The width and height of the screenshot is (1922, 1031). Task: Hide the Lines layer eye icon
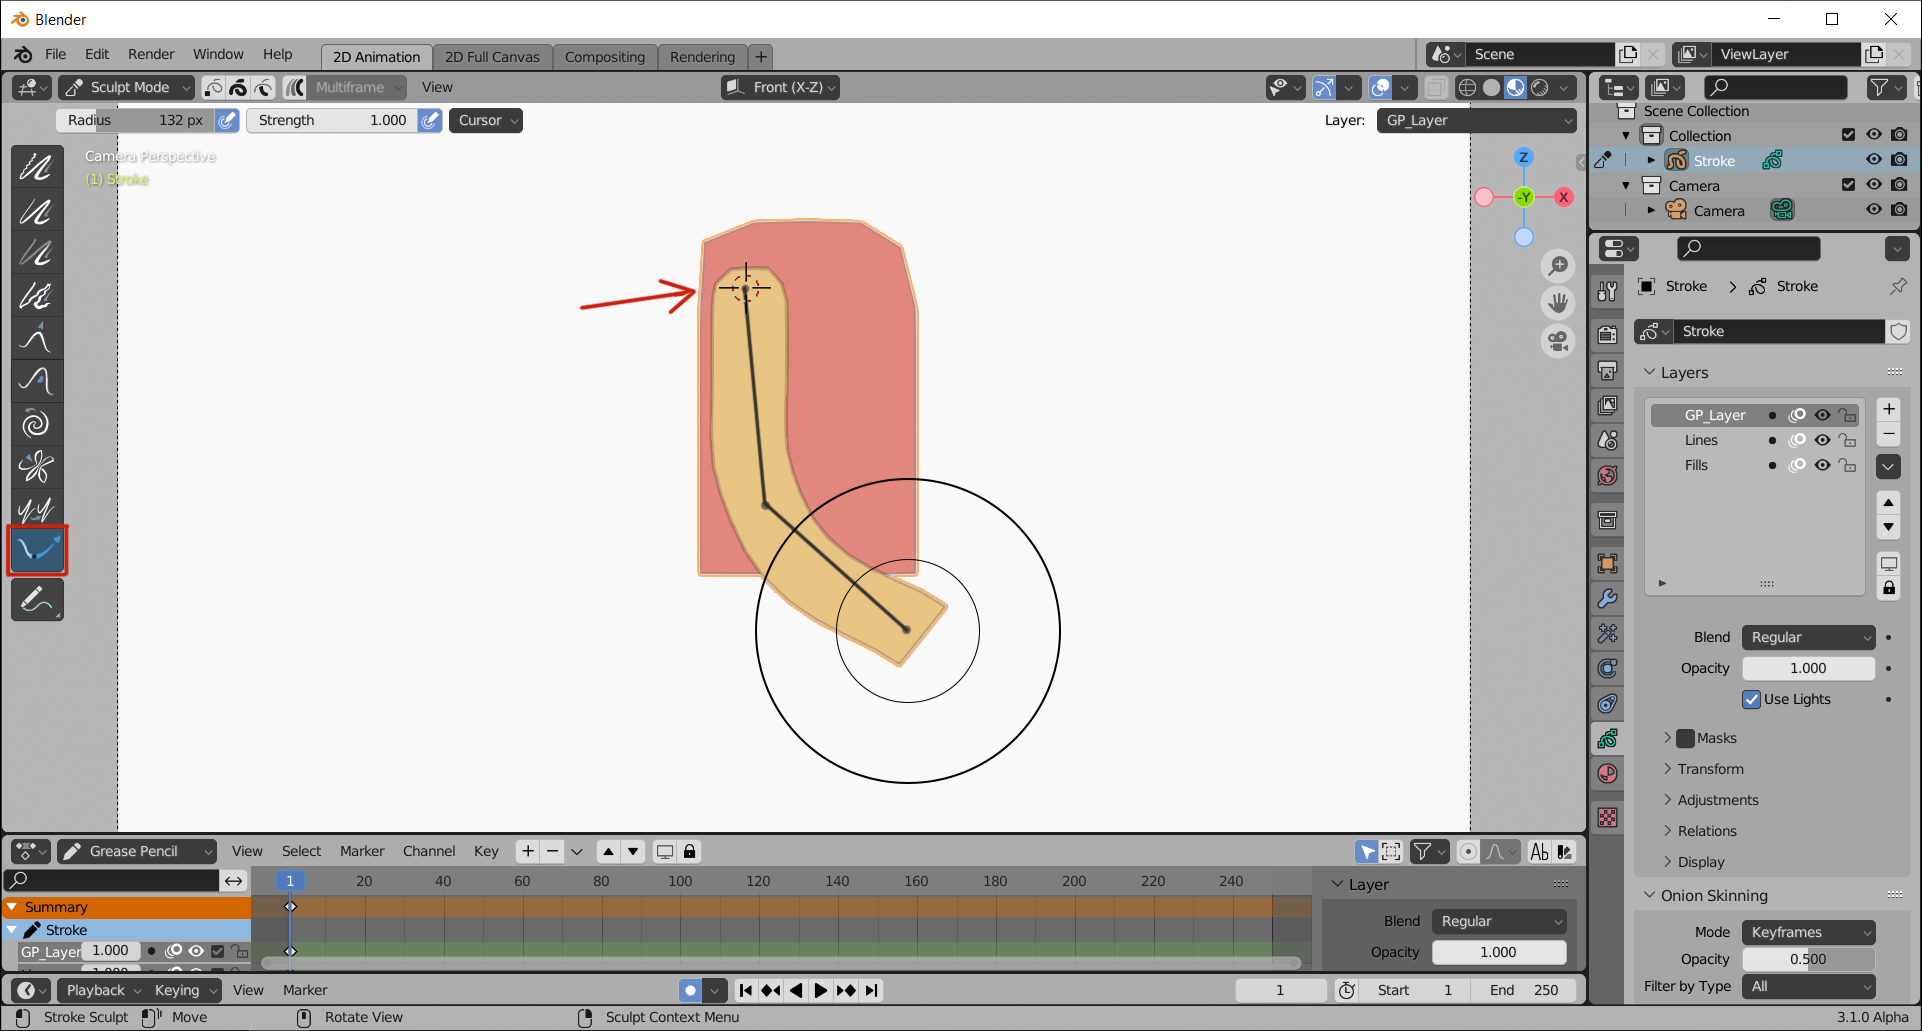coord(1822,440)
